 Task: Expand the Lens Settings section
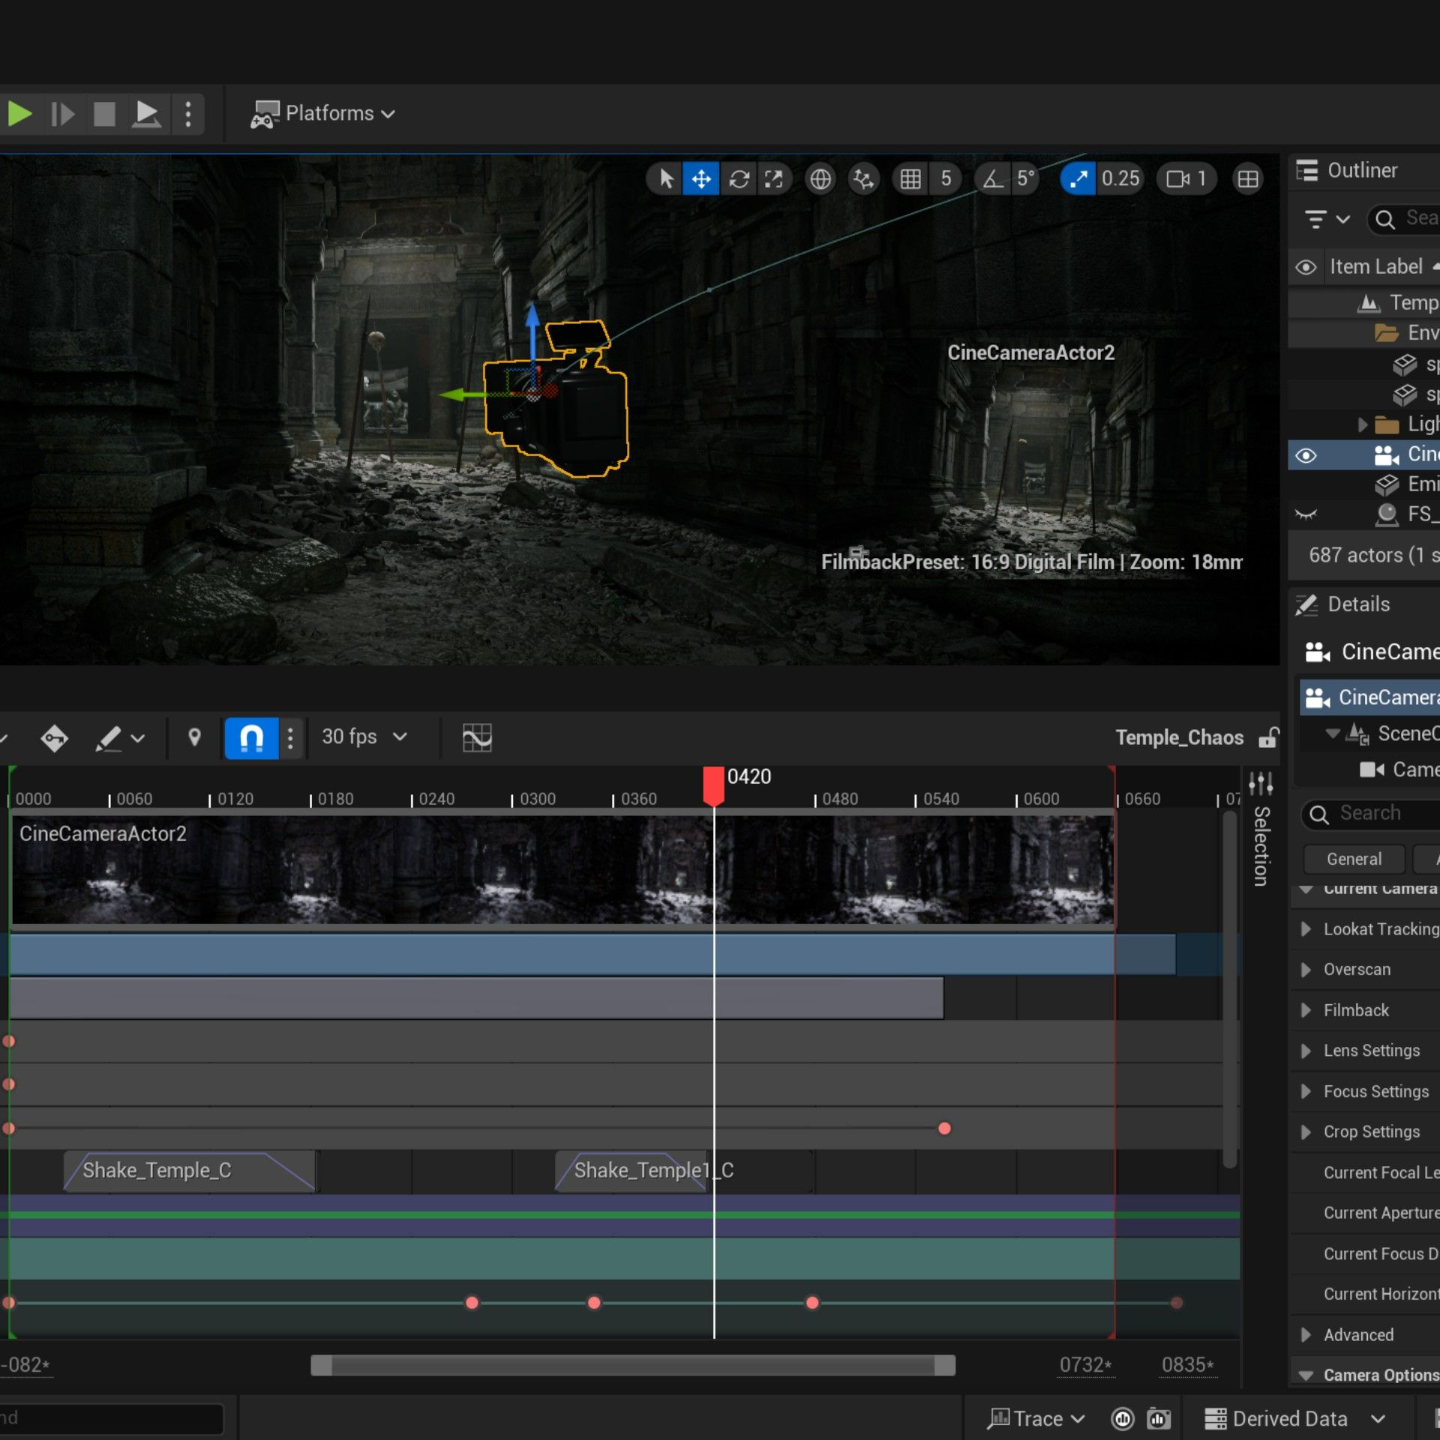pyautogui.click(x=1306, y=1051)
